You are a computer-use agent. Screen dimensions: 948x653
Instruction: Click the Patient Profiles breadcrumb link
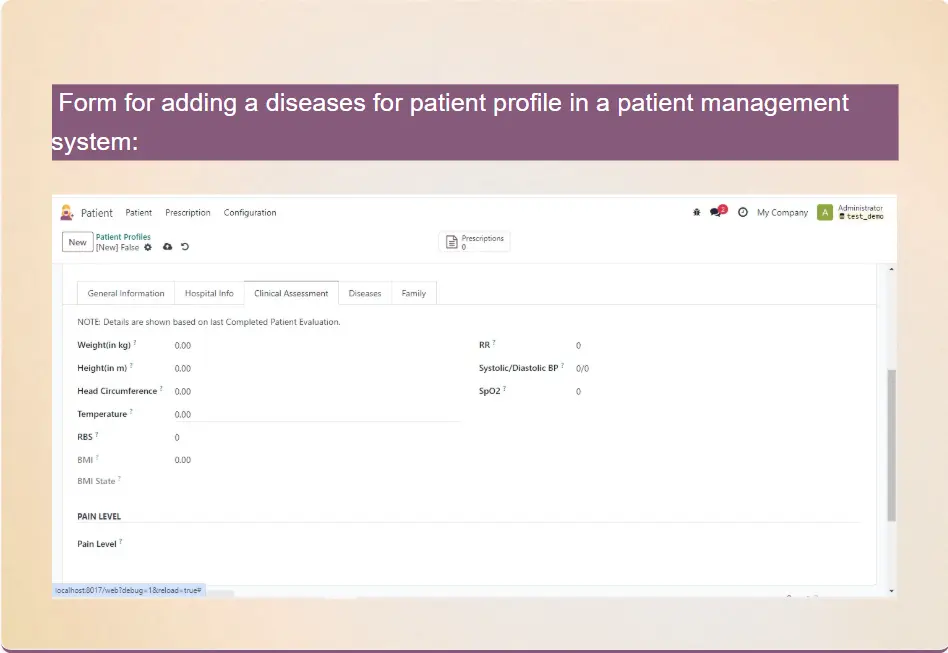123,237
